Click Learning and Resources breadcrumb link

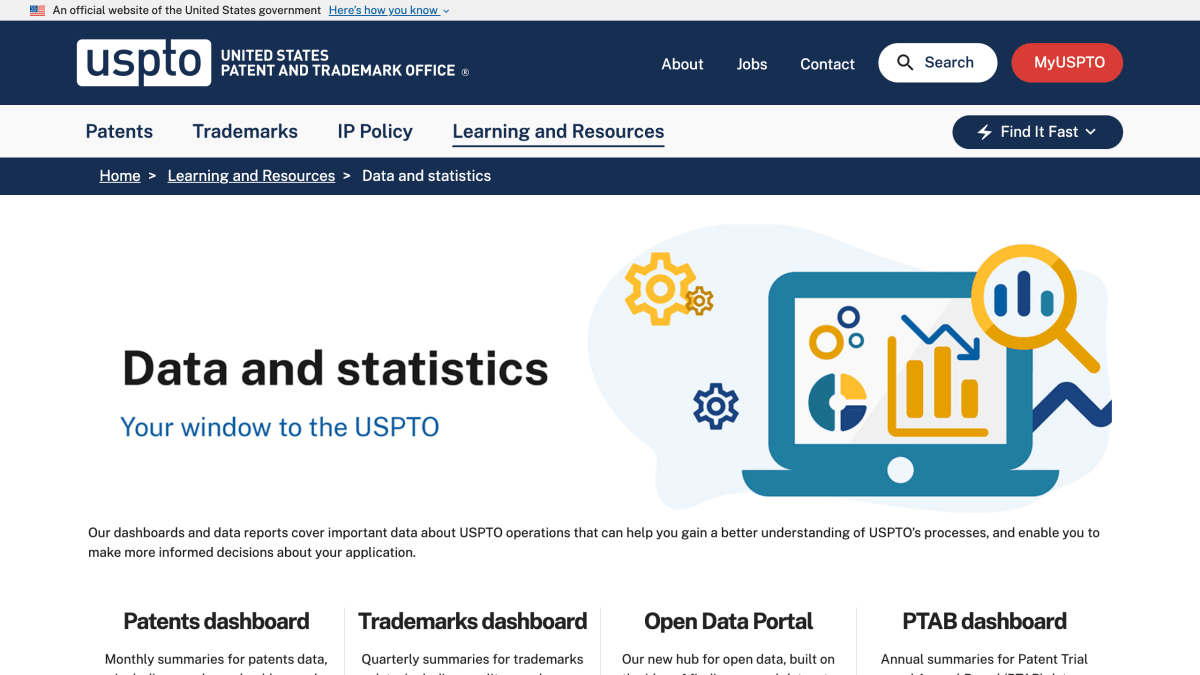251,176
